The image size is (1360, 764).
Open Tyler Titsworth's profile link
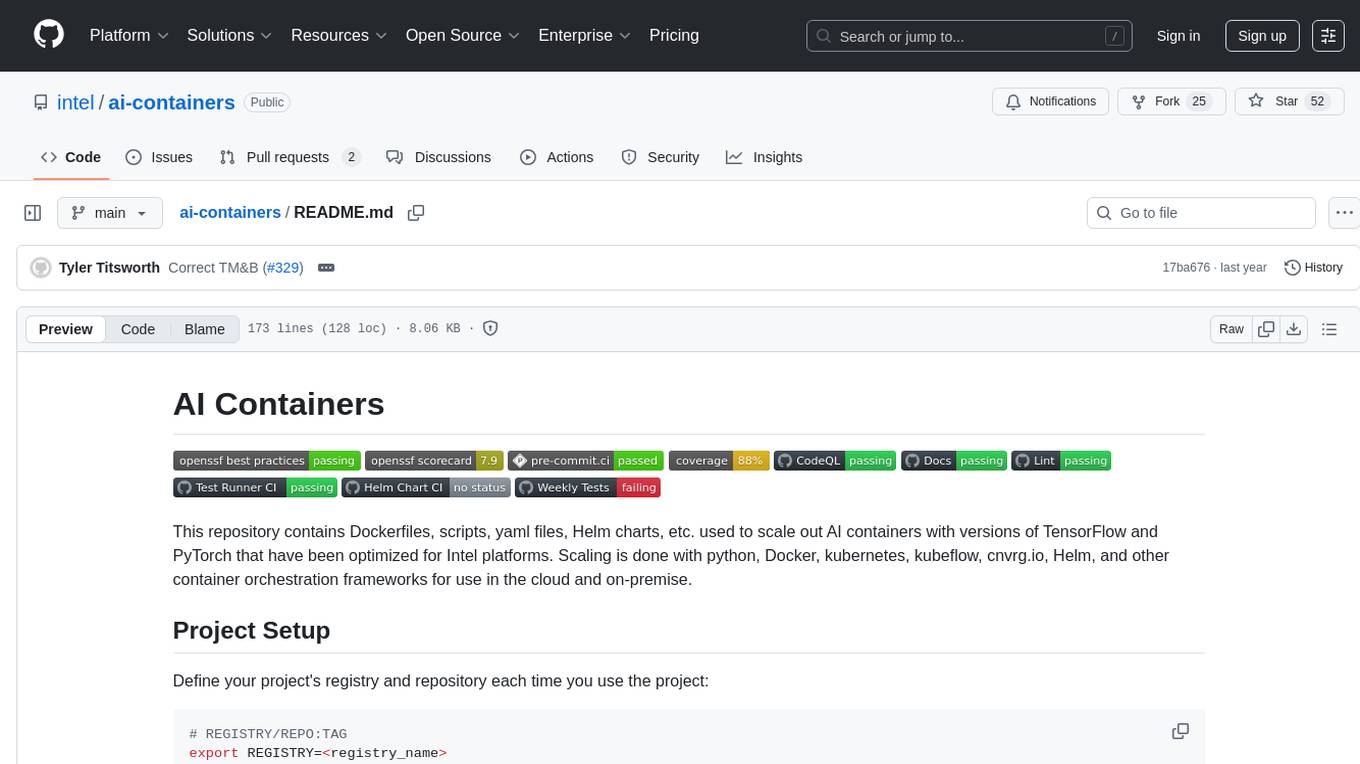[110, 268]
